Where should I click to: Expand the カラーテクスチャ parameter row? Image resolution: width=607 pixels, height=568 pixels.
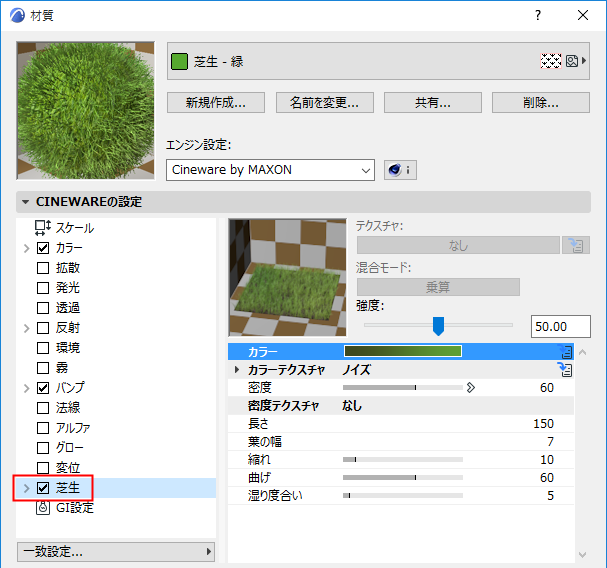pos(237,370)
